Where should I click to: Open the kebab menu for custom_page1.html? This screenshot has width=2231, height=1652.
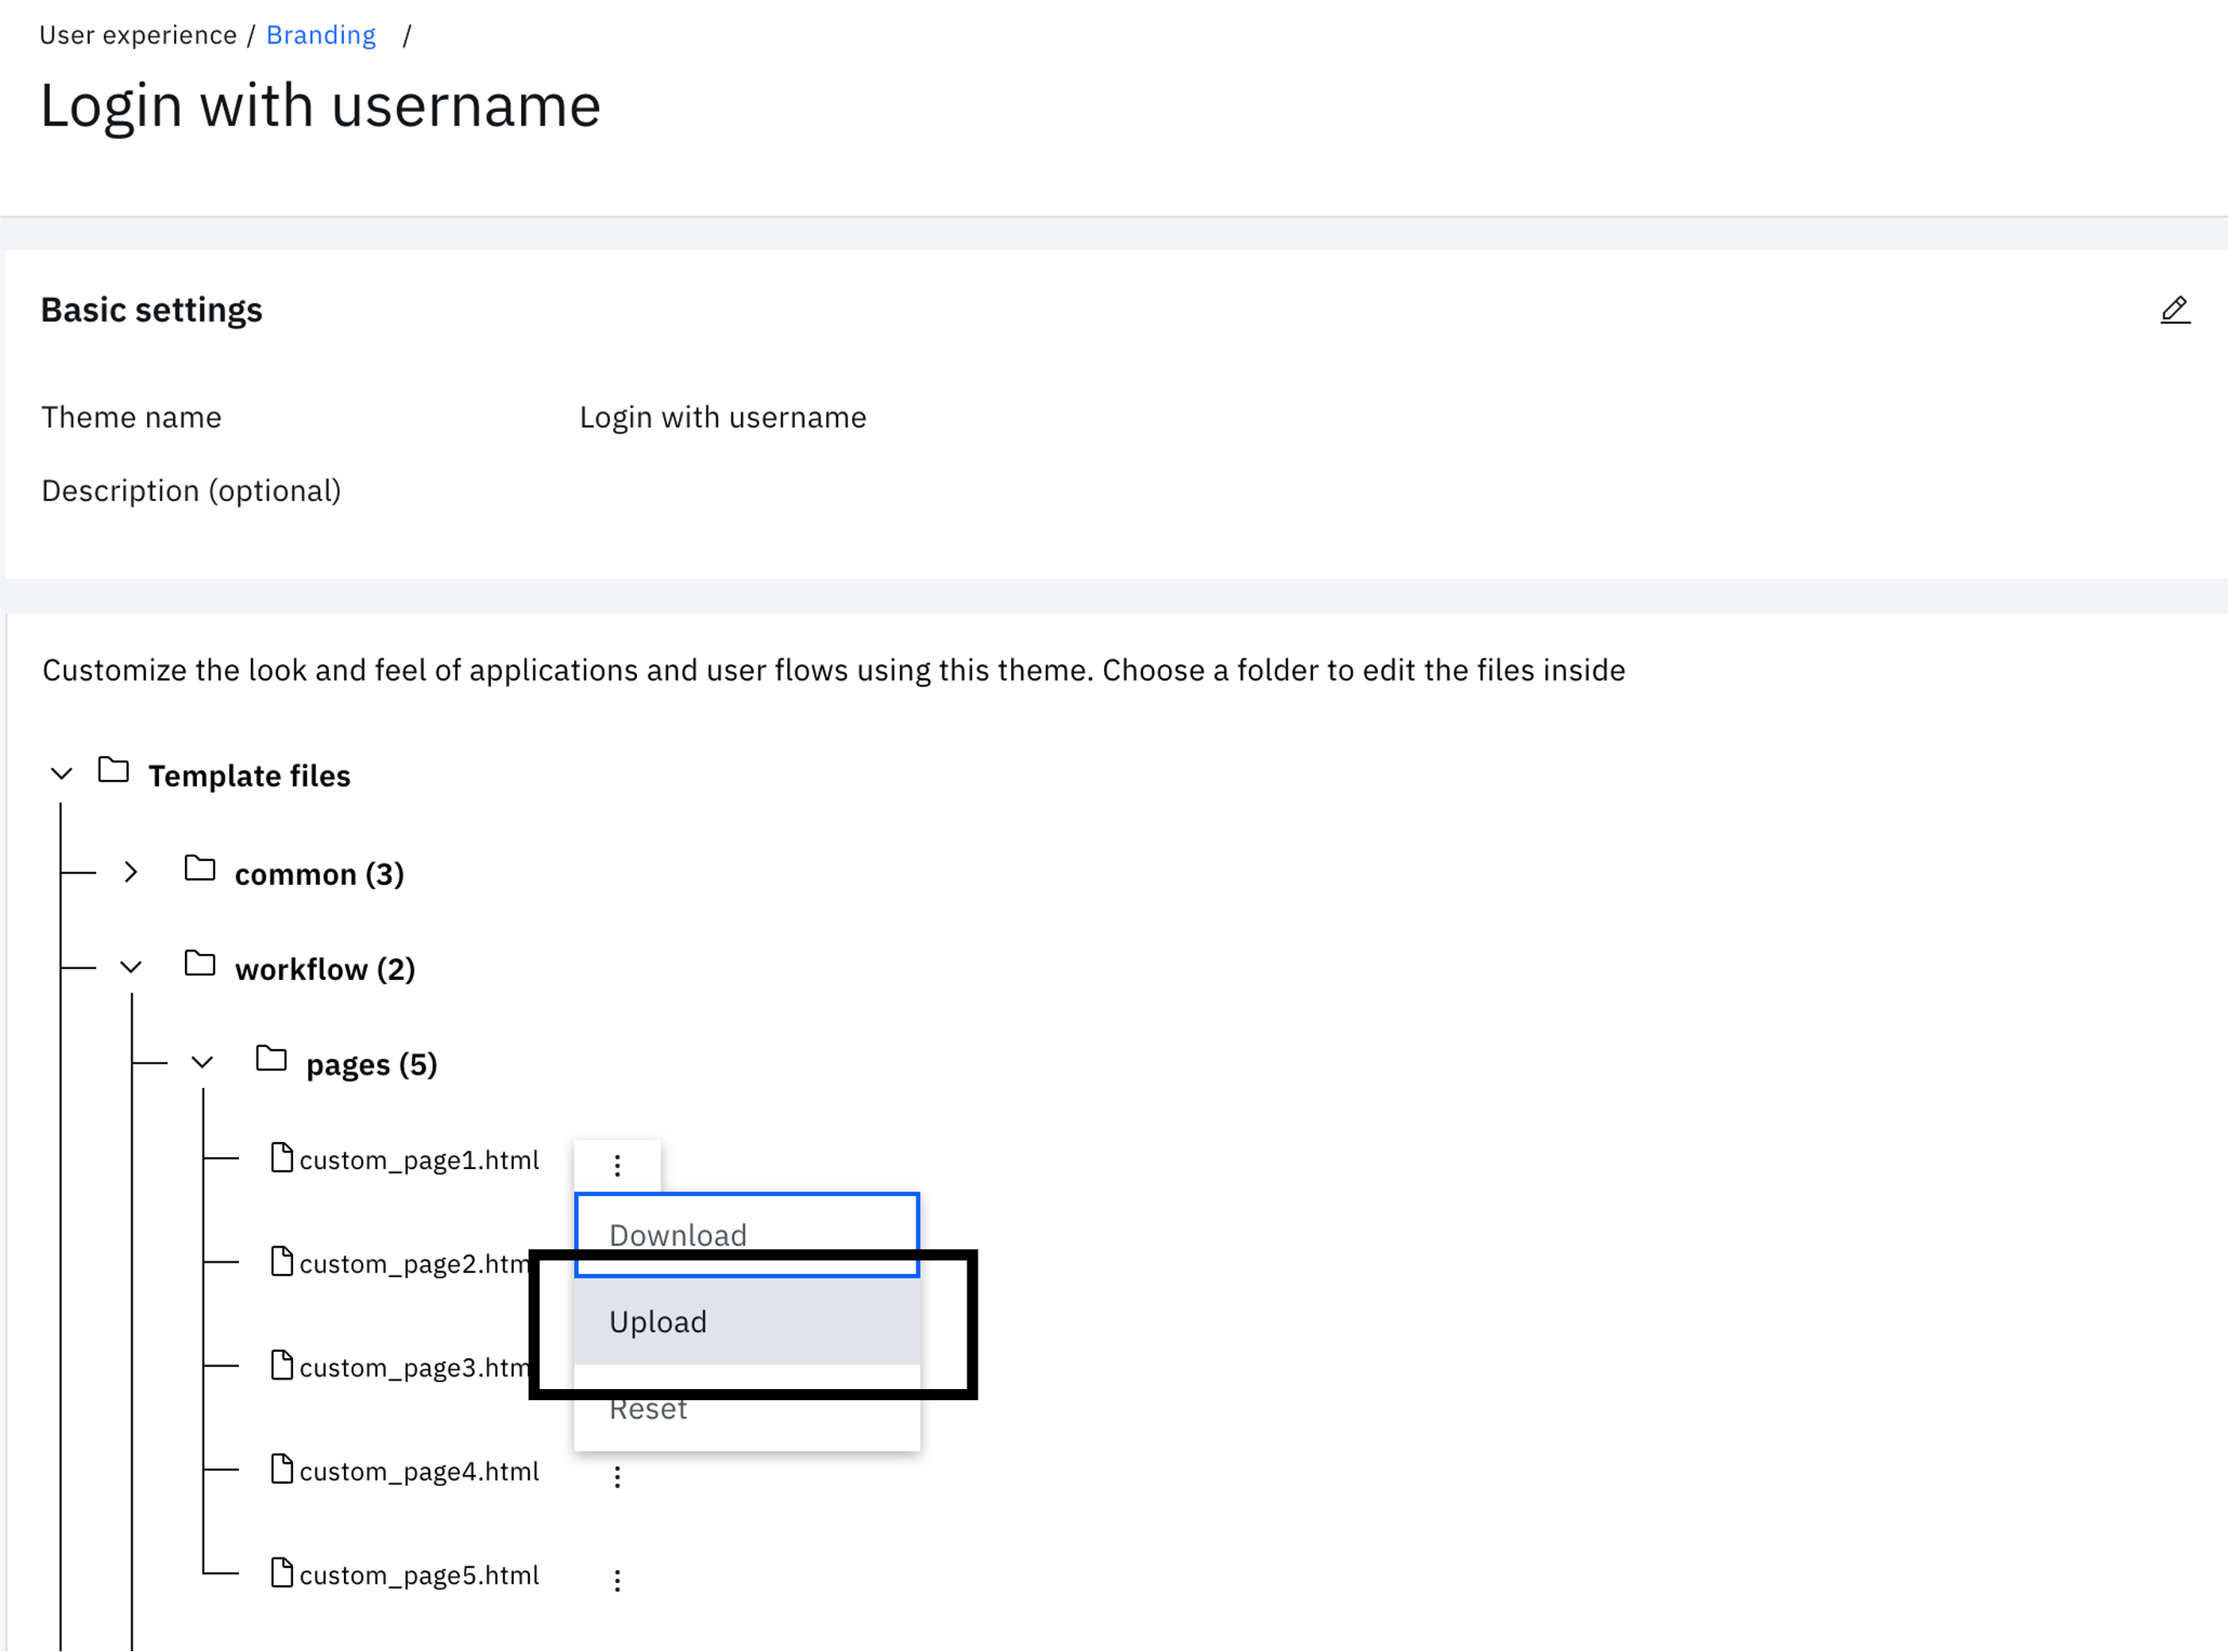coord(617,1165)
